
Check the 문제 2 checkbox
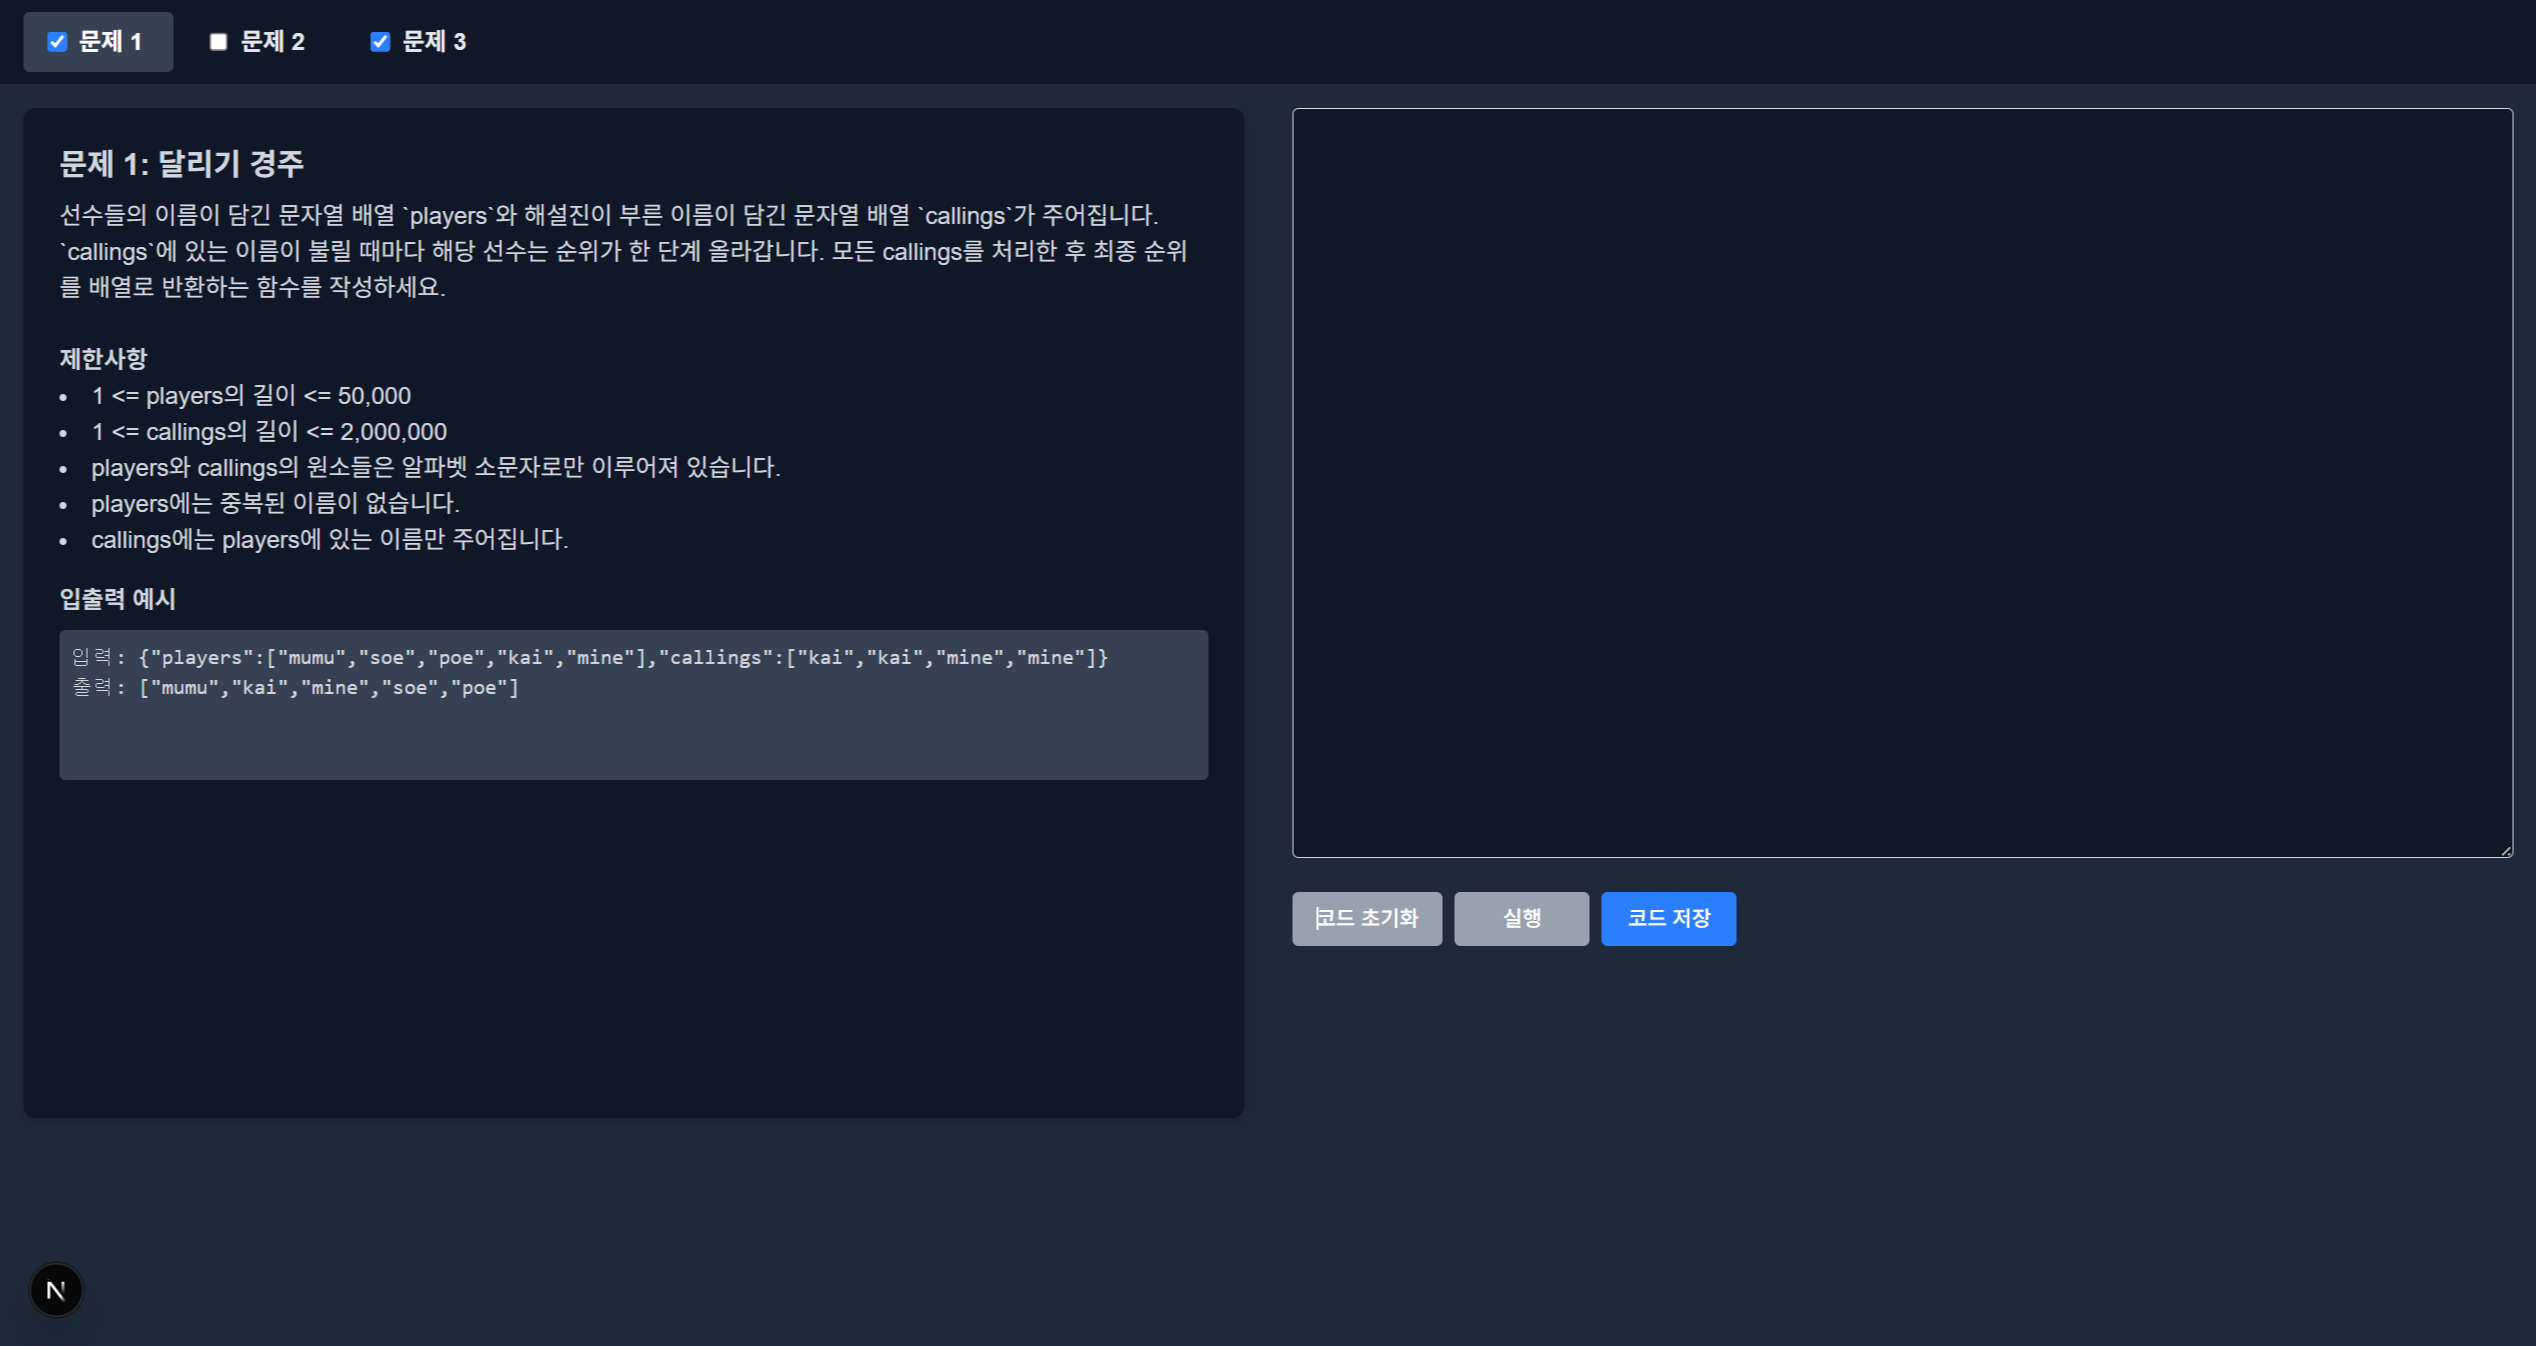tap(218, 42)
